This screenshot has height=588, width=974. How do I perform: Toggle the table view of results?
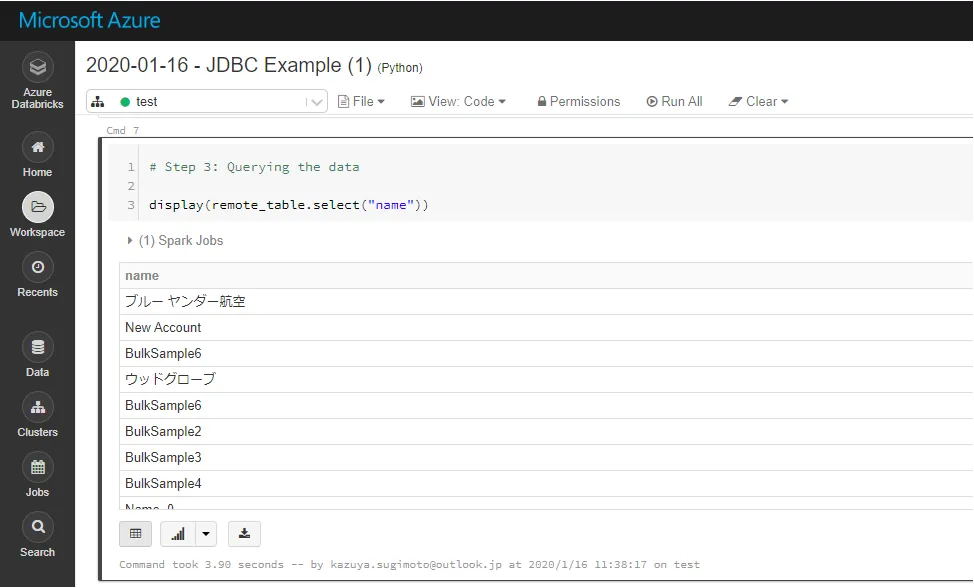pyautogui.click(x=135, y=533)
